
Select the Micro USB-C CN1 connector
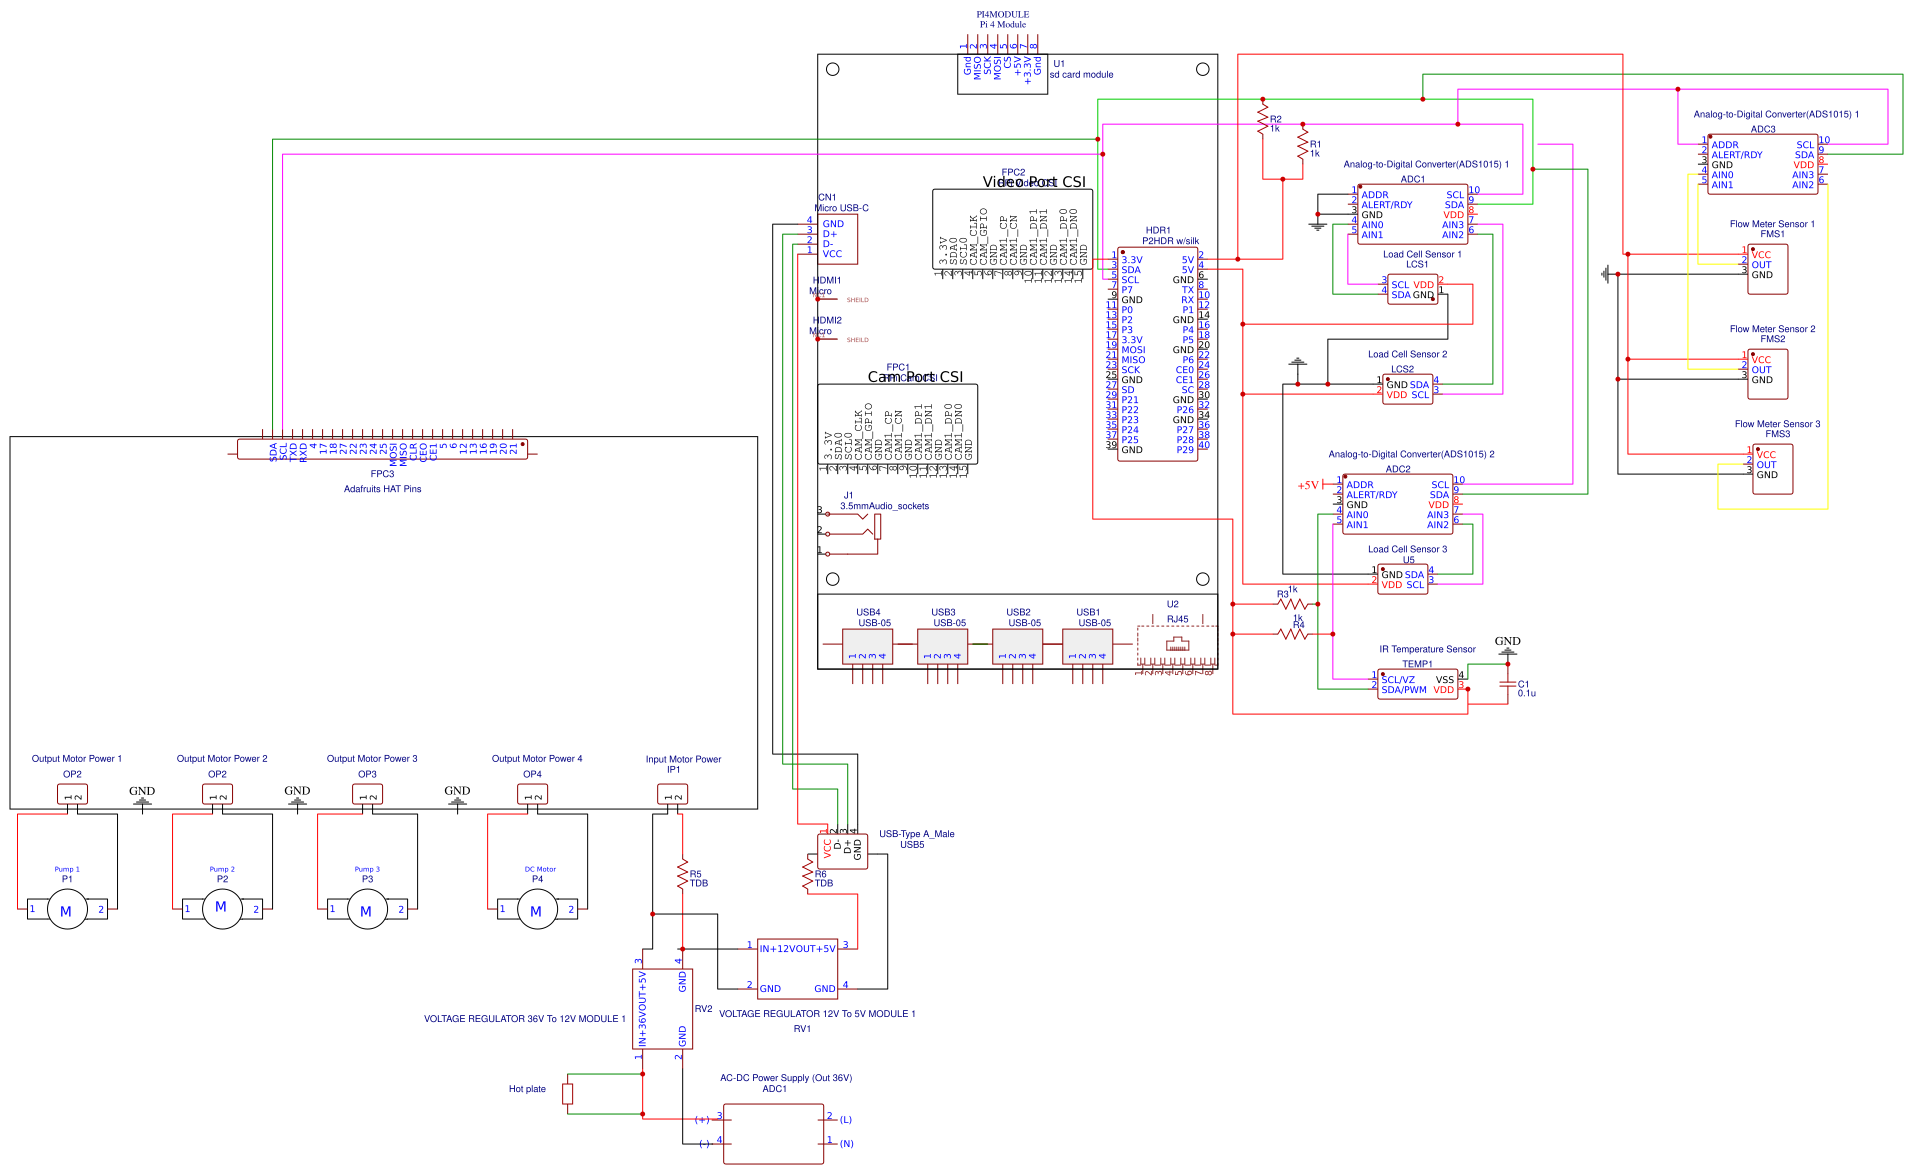(x=837, y=239)
